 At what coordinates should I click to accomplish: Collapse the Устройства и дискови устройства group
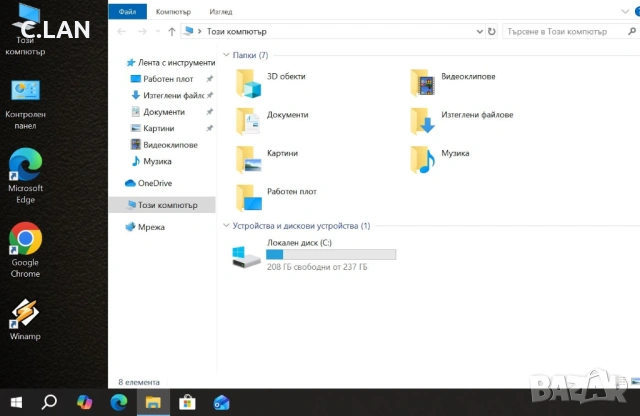[226, 225]
